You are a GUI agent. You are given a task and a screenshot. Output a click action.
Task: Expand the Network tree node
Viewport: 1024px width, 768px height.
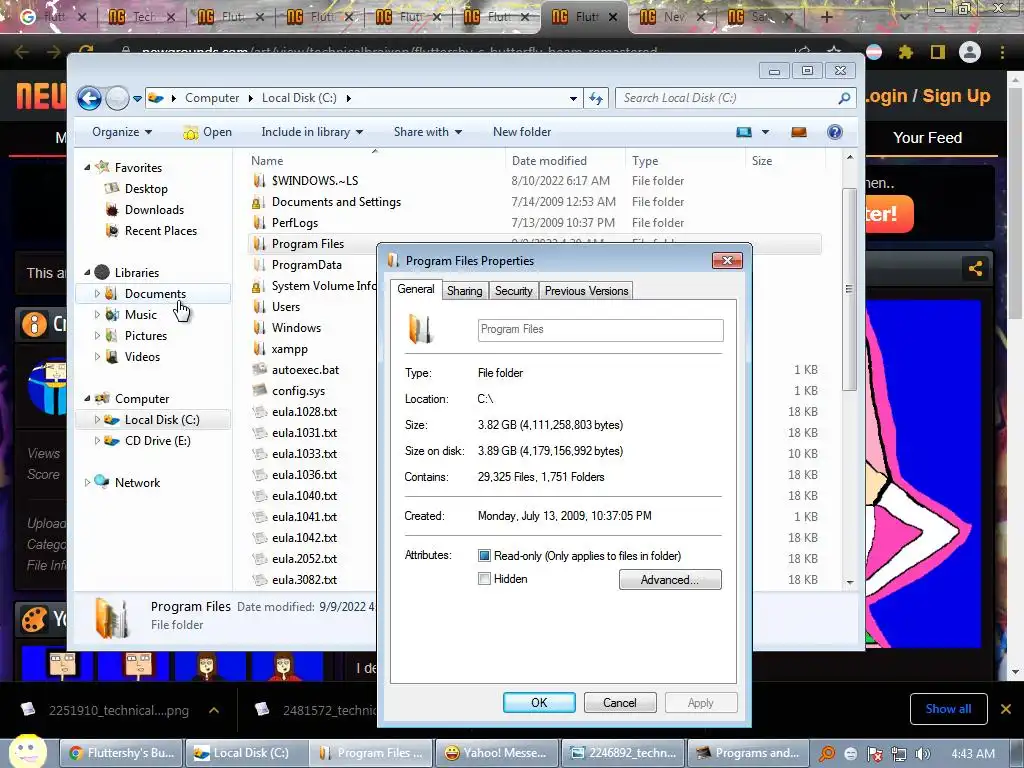(88, 483)
